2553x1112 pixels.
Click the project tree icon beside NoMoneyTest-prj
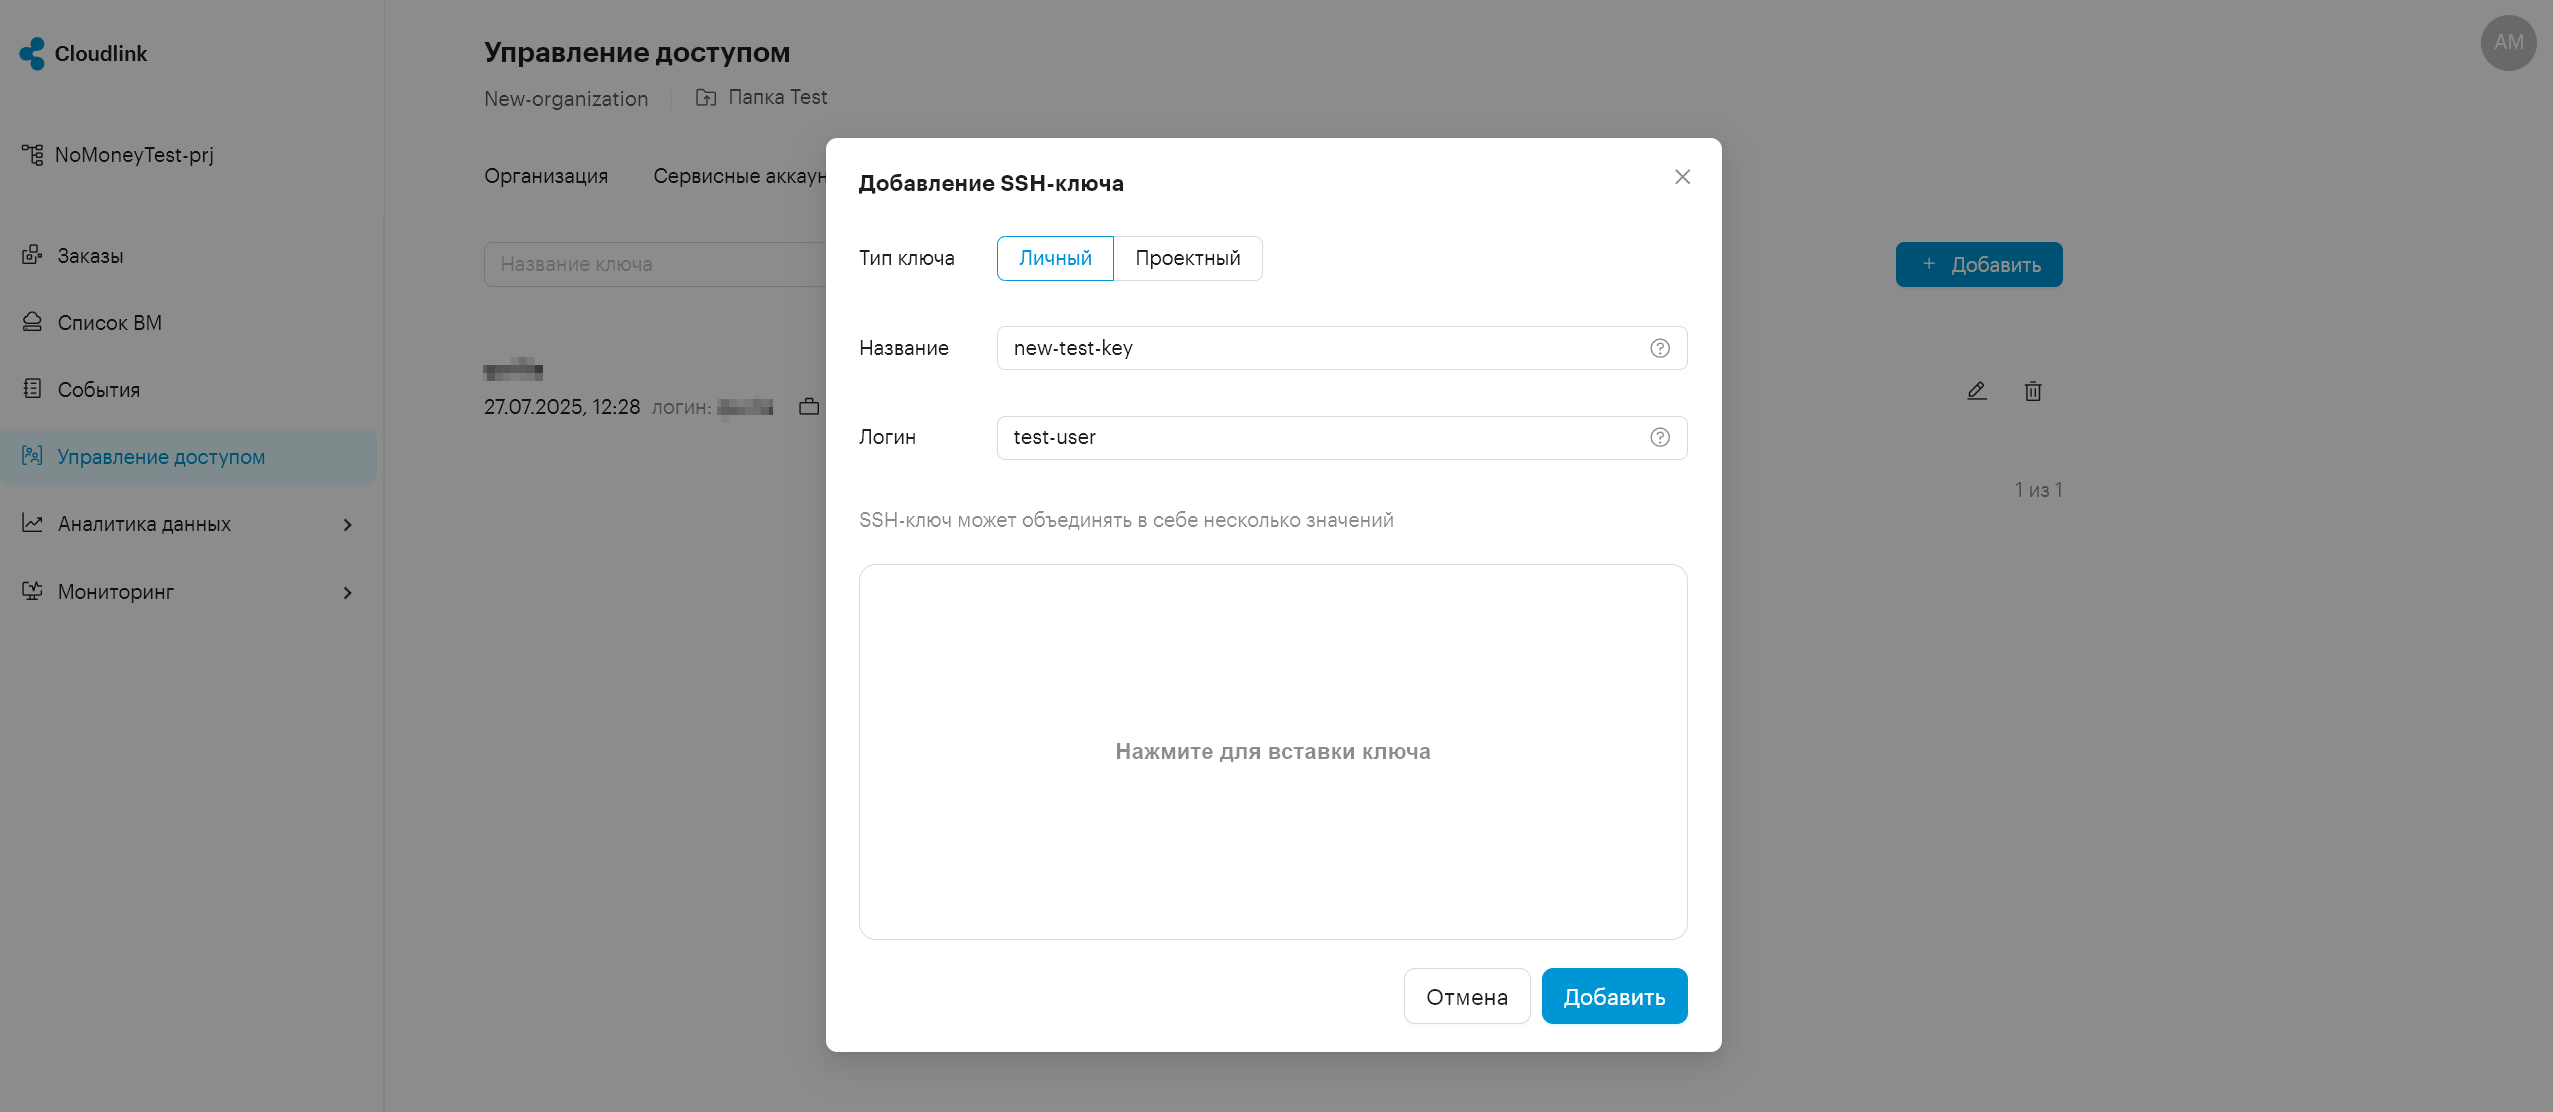(32, 155)
